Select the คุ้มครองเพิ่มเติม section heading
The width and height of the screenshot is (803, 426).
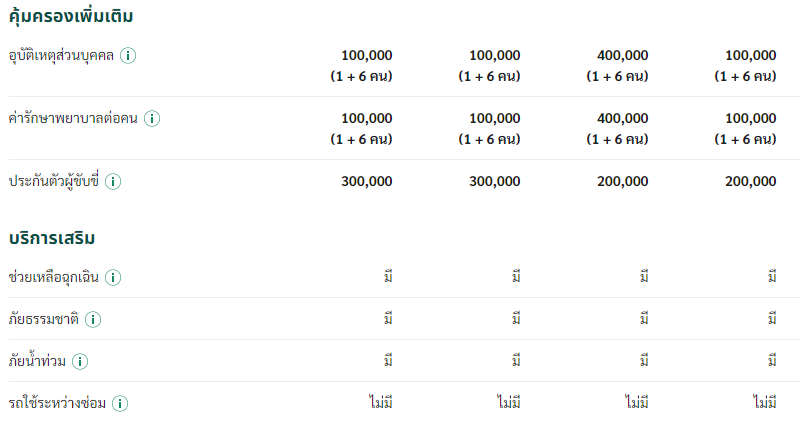point(71,16)
